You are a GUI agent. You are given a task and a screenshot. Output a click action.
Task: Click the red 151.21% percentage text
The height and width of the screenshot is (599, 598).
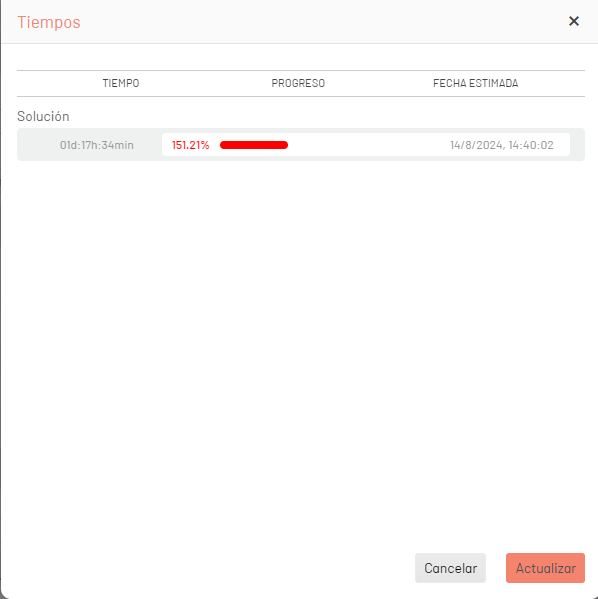click(x=190, y=145)
